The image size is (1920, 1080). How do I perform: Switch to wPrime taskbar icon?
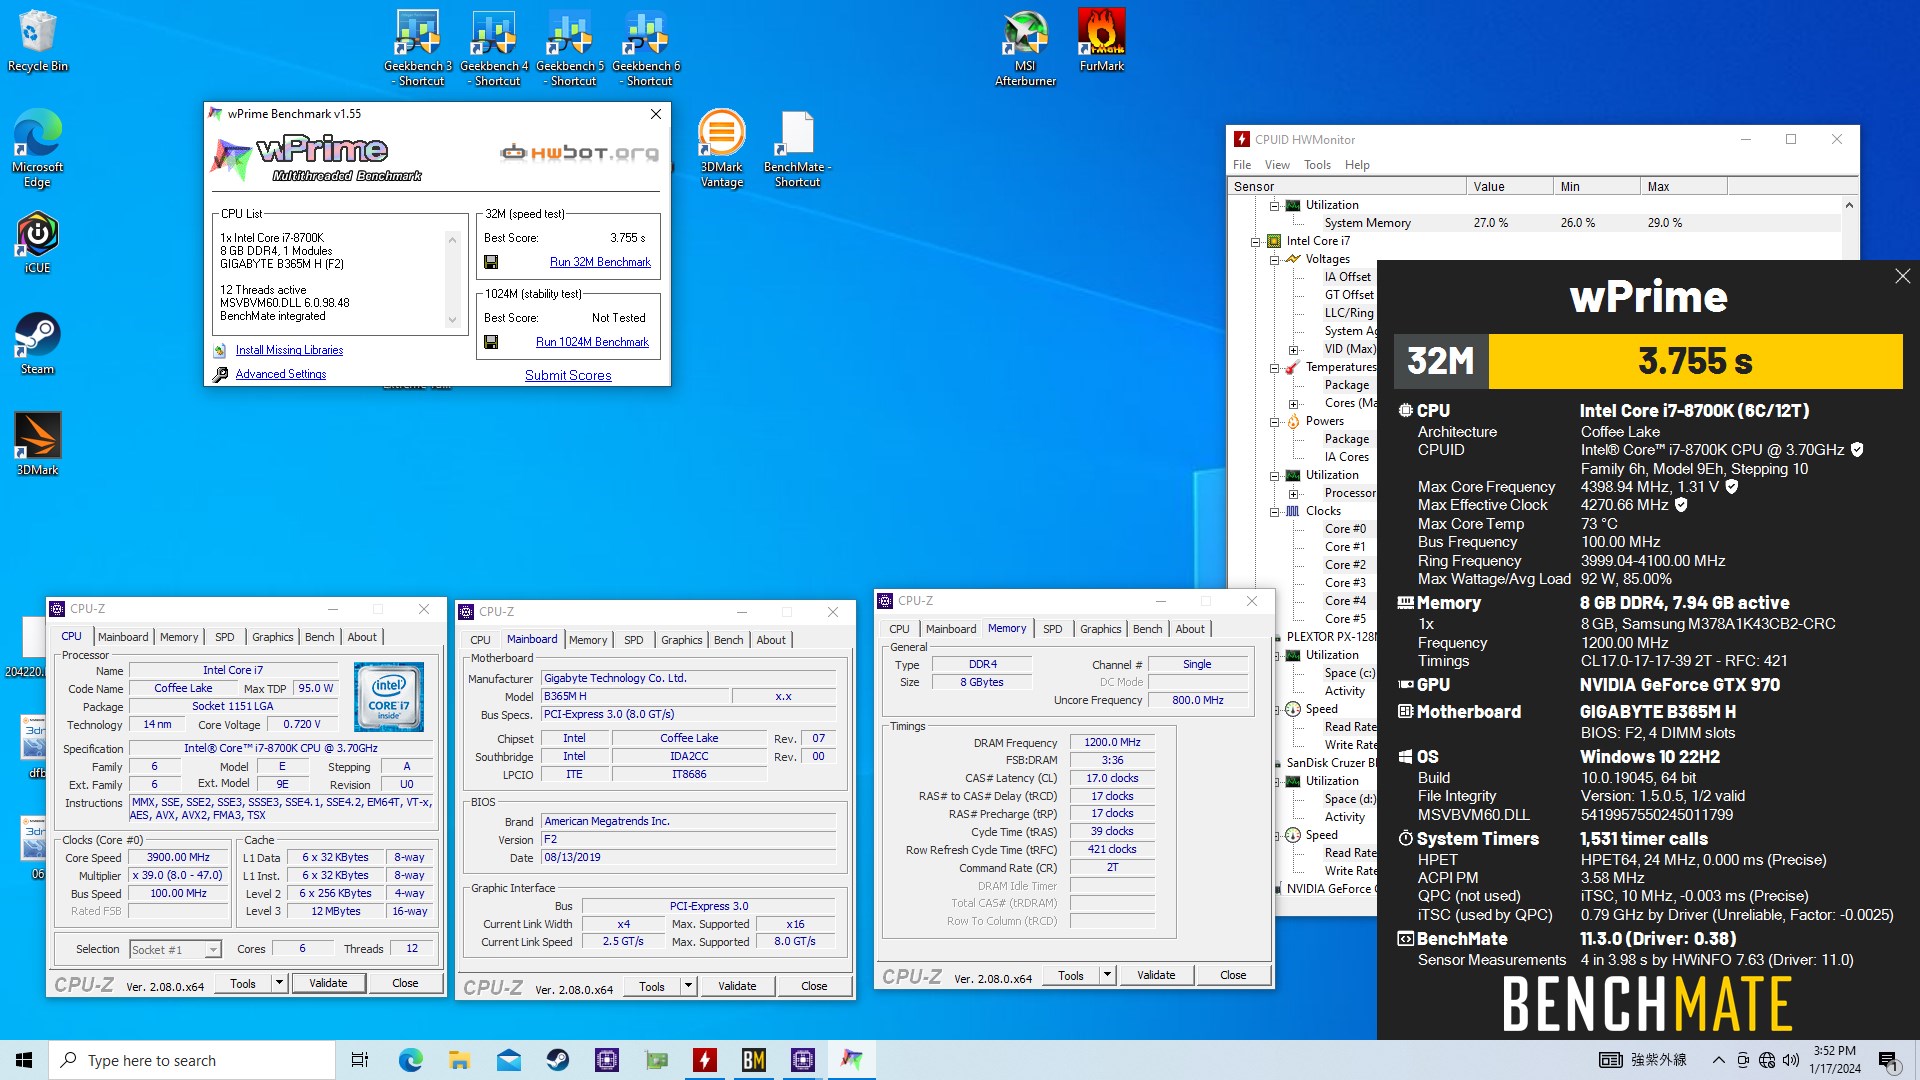point(852,1060)
